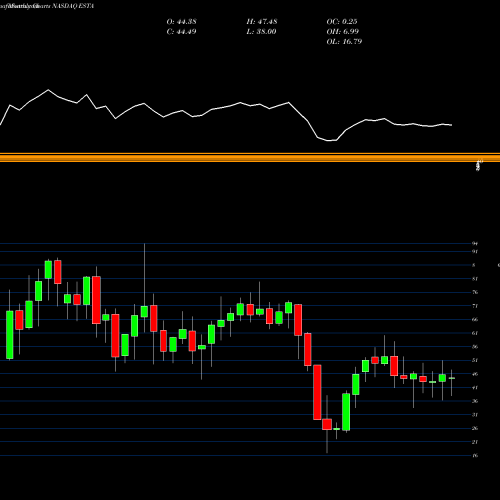This screenshot has width=500, height=500.
Task: Select the open value O: 44.38
Action: (x=181, y=22)
